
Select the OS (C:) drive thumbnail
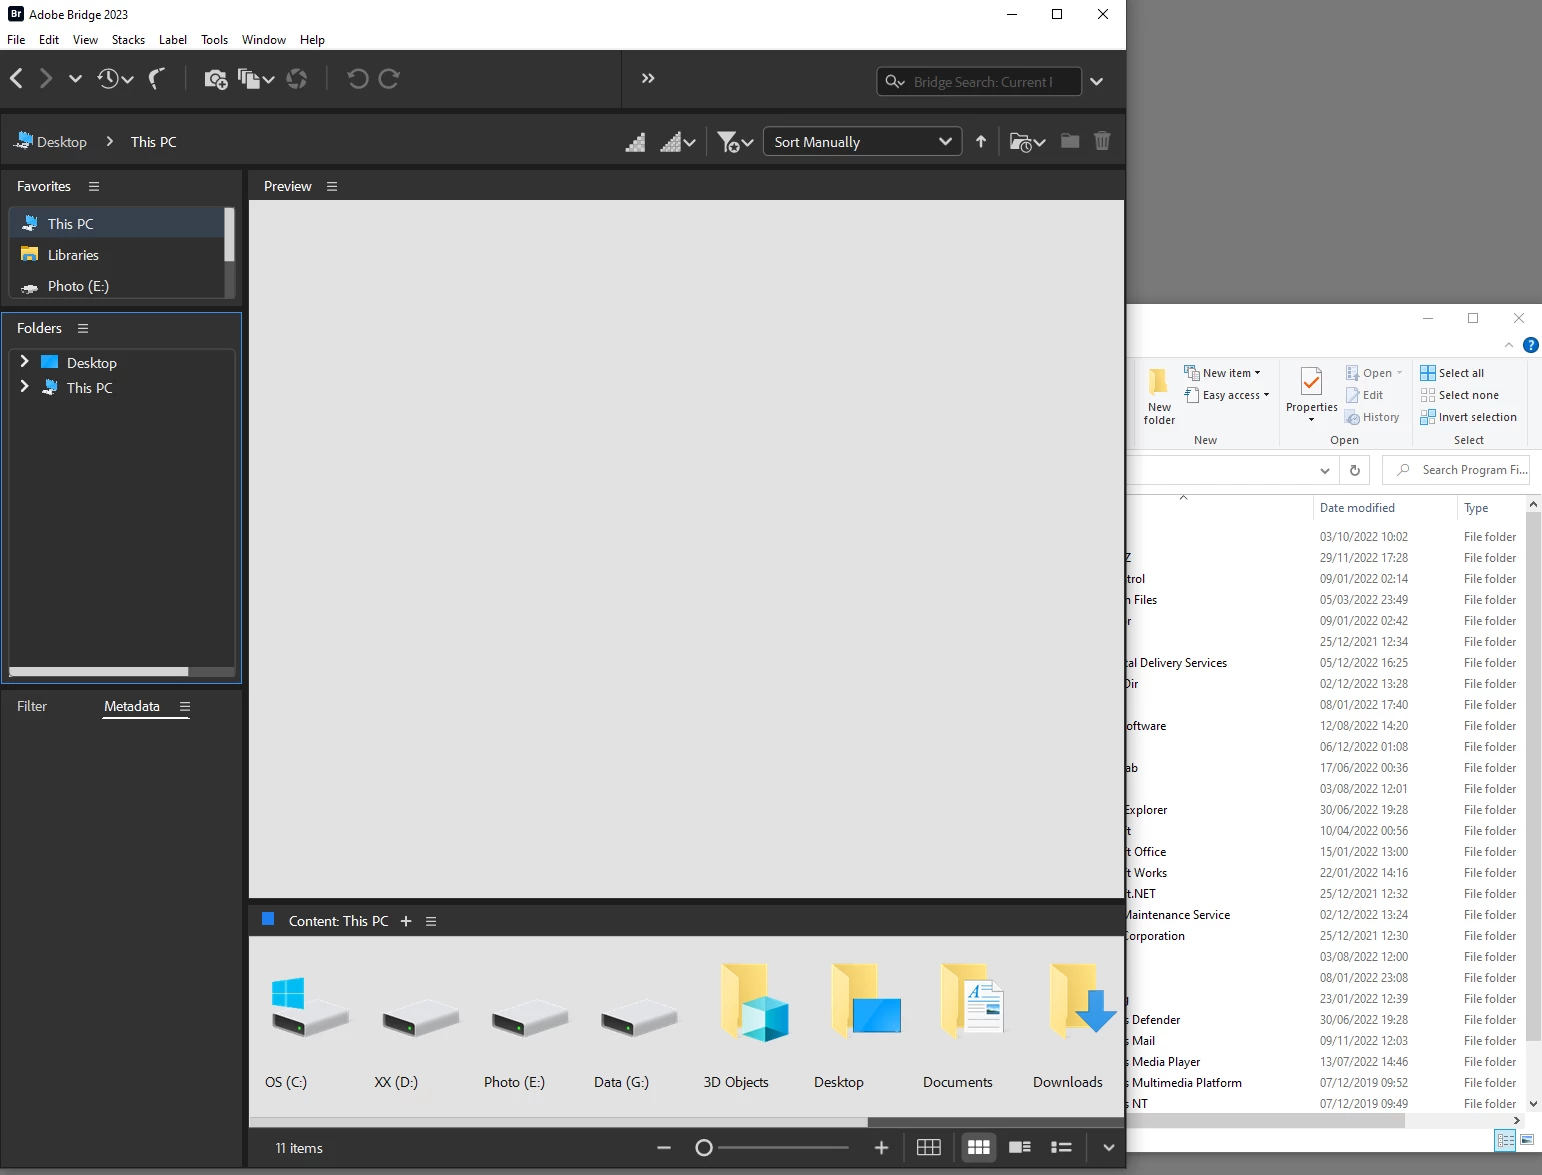309,1008
